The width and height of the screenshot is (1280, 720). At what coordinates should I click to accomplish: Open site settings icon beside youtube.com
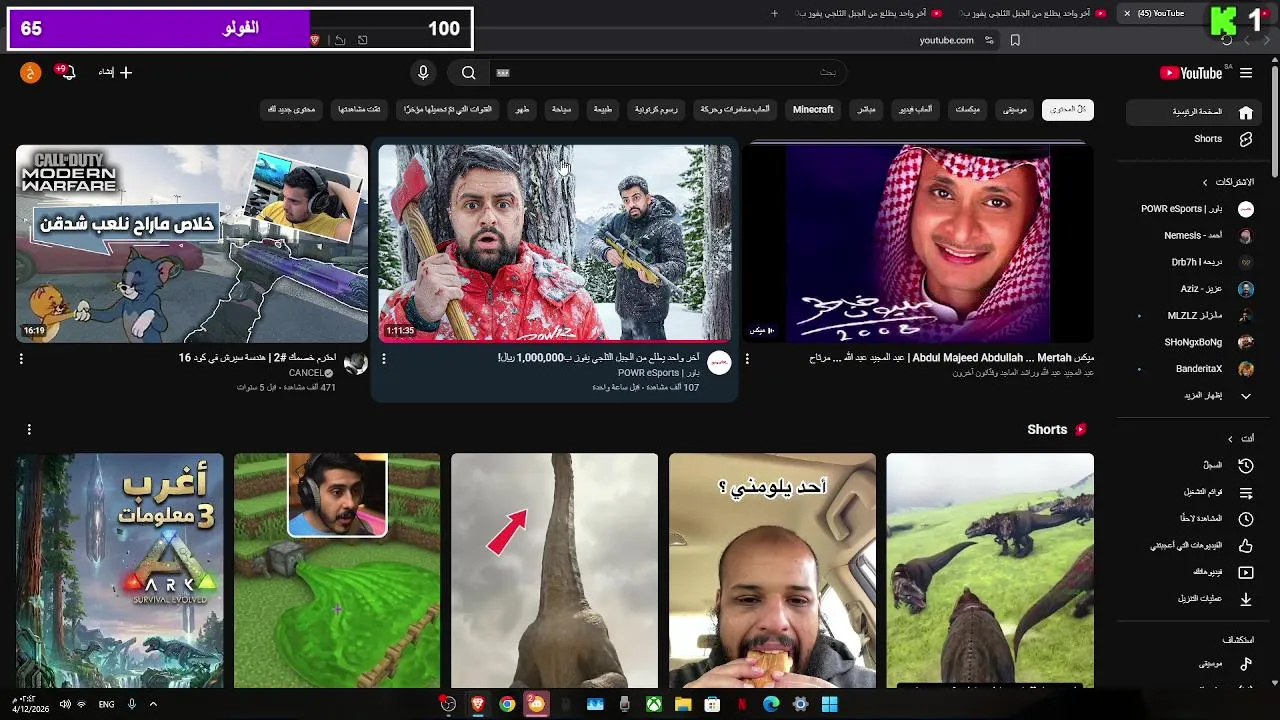pyautogui.click(x=989, y=40)
